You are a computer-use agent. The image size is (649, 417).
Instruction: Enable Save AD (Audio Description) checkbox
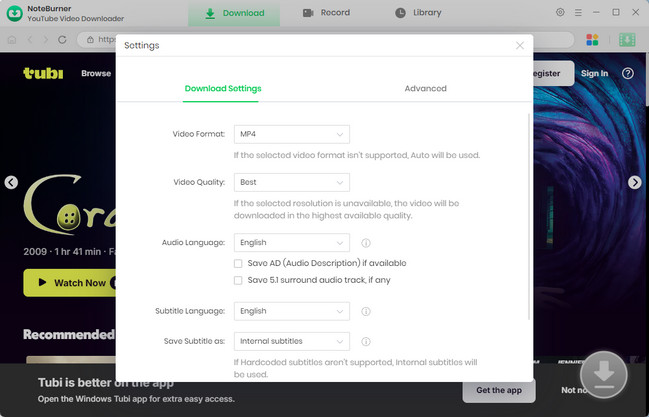(x=238, y=263)
